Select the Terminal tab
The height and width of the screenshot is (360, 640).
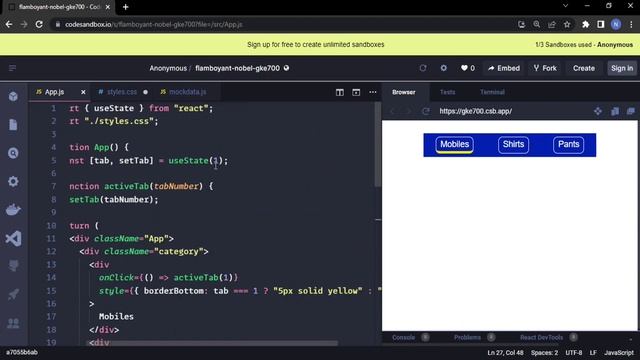click(x=492, y=92)
